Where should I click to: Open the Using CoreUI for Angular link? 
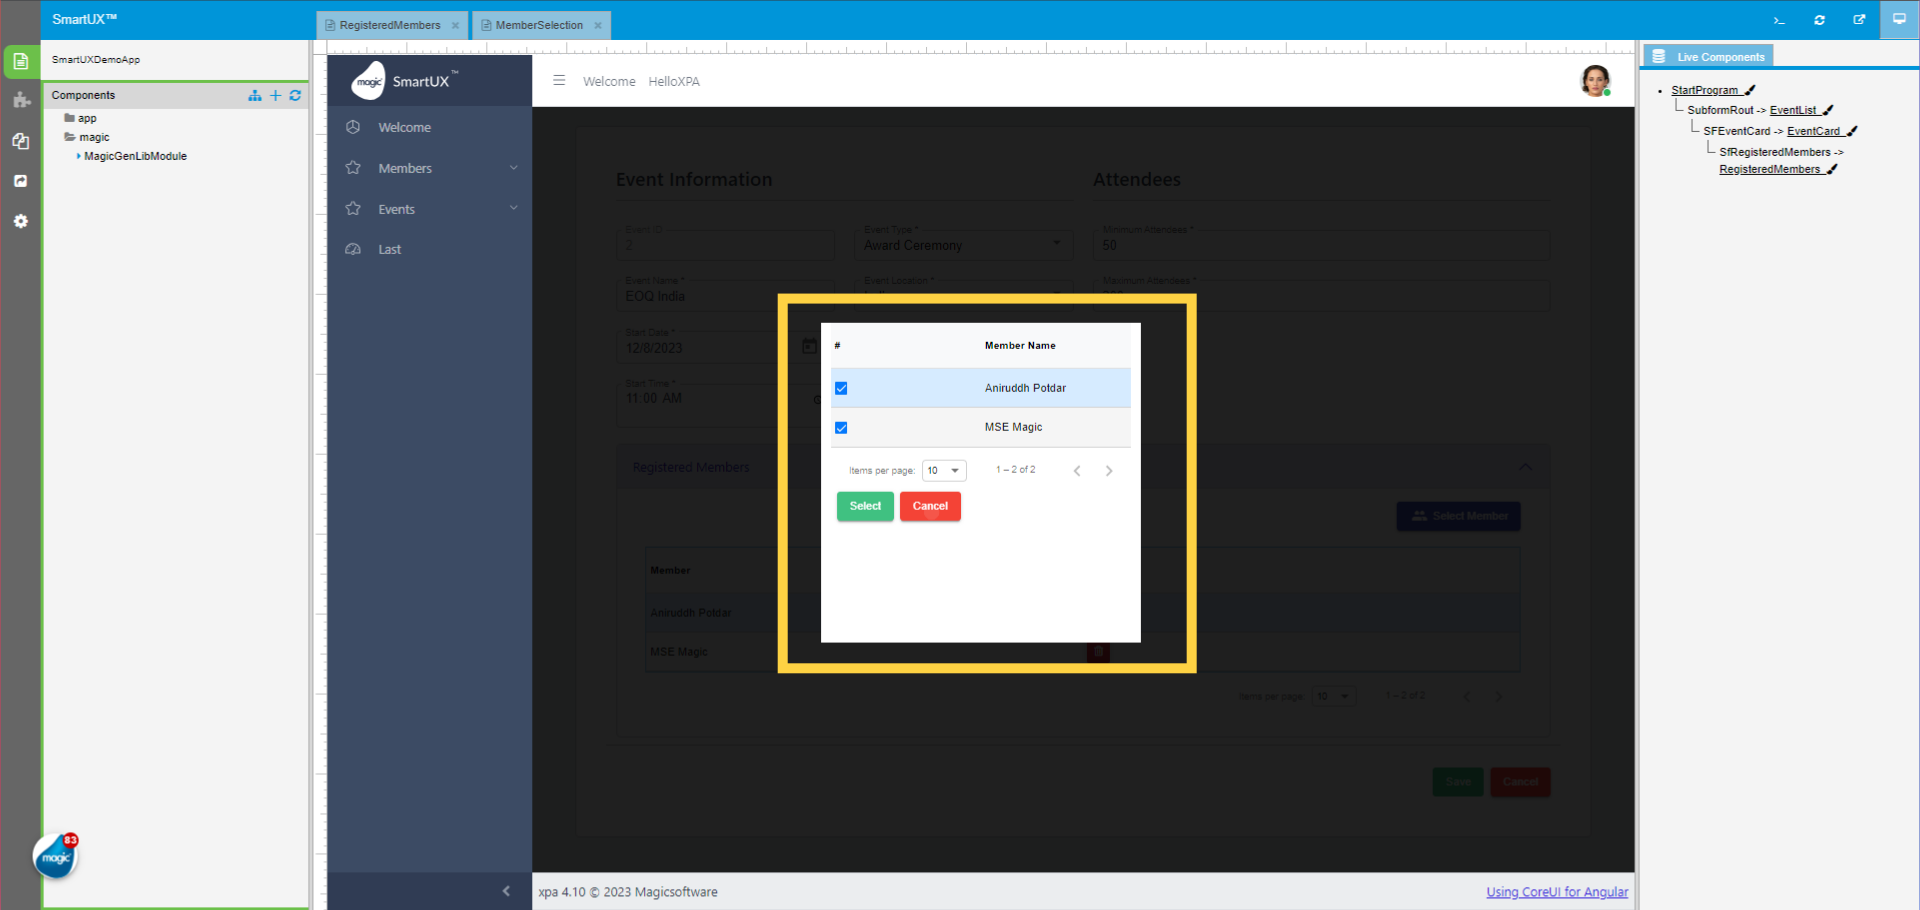tap(1557, 892)
